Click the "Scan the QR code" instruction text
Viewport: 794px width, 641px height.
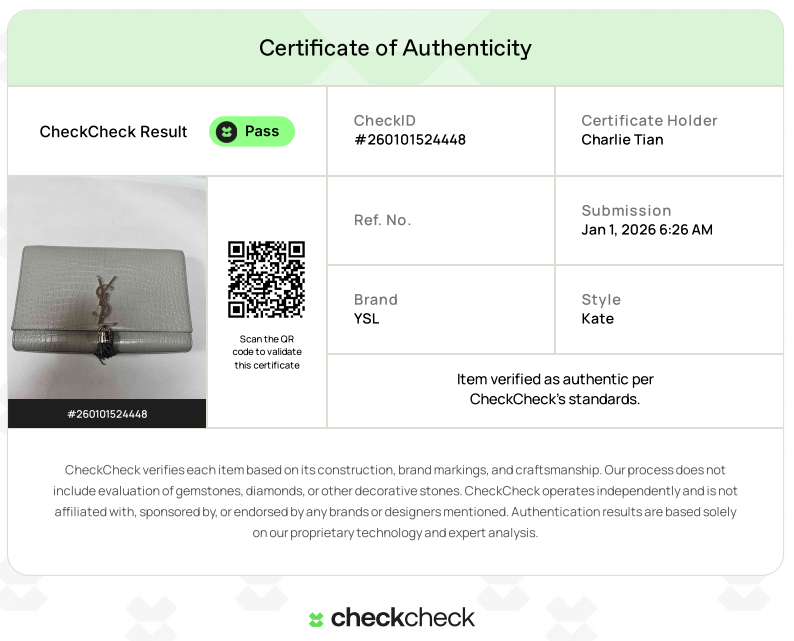pos(267,352)
